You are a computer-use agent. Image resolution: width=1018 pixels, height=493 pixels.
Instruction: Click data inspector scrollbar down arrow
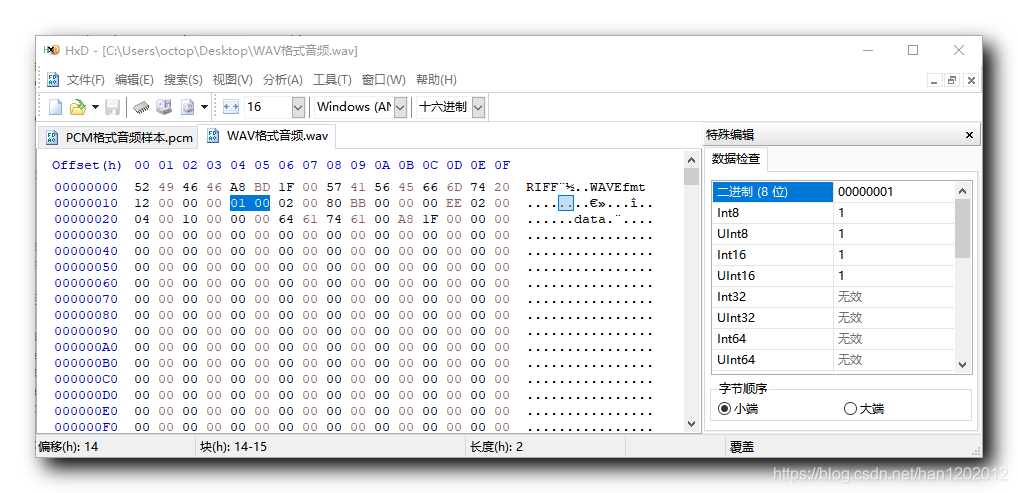click(963, 364)
